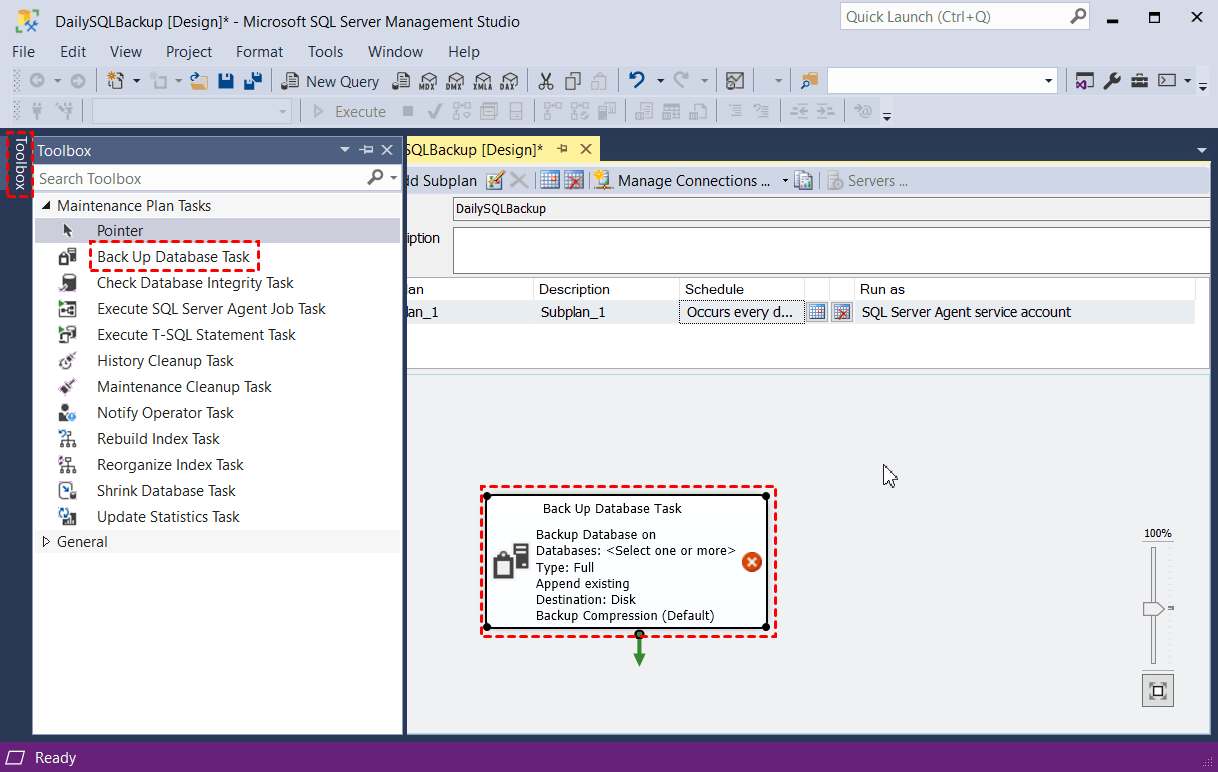Screen dimensions: 1218x772
Task: Click the Save All icon
Action: pos(253,81)
